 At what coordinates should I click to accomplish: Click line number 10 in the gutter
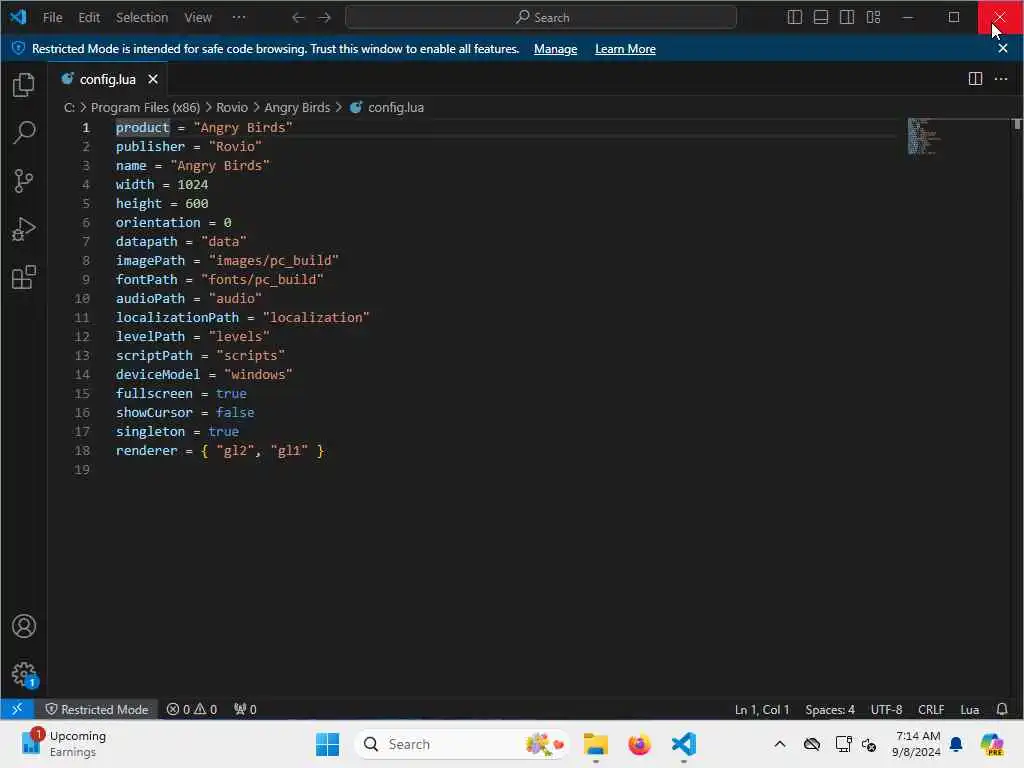(x=82, y=298)
